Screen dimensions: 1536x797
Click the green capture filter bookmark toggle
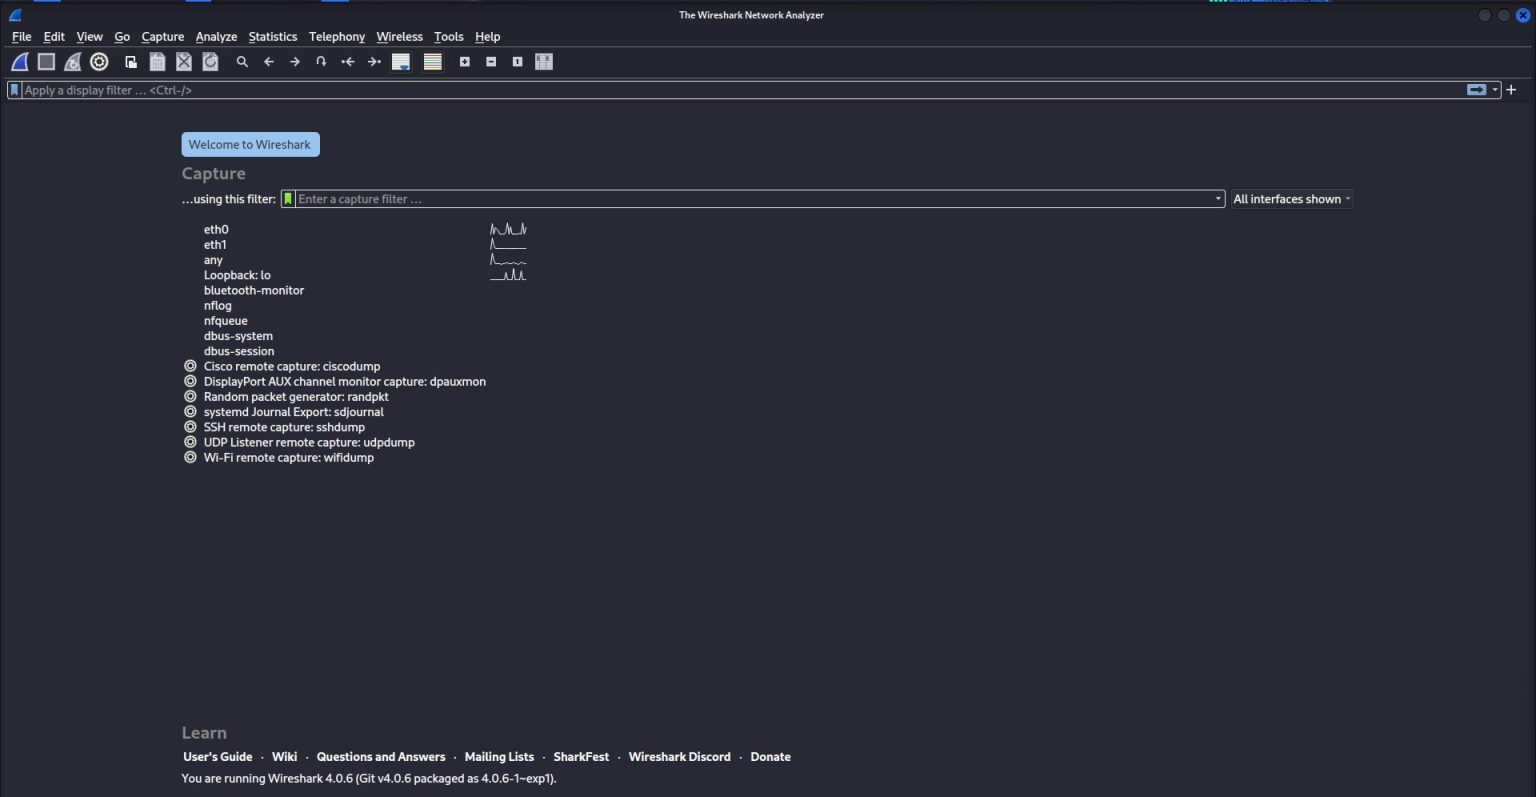[x=288, y=198]
